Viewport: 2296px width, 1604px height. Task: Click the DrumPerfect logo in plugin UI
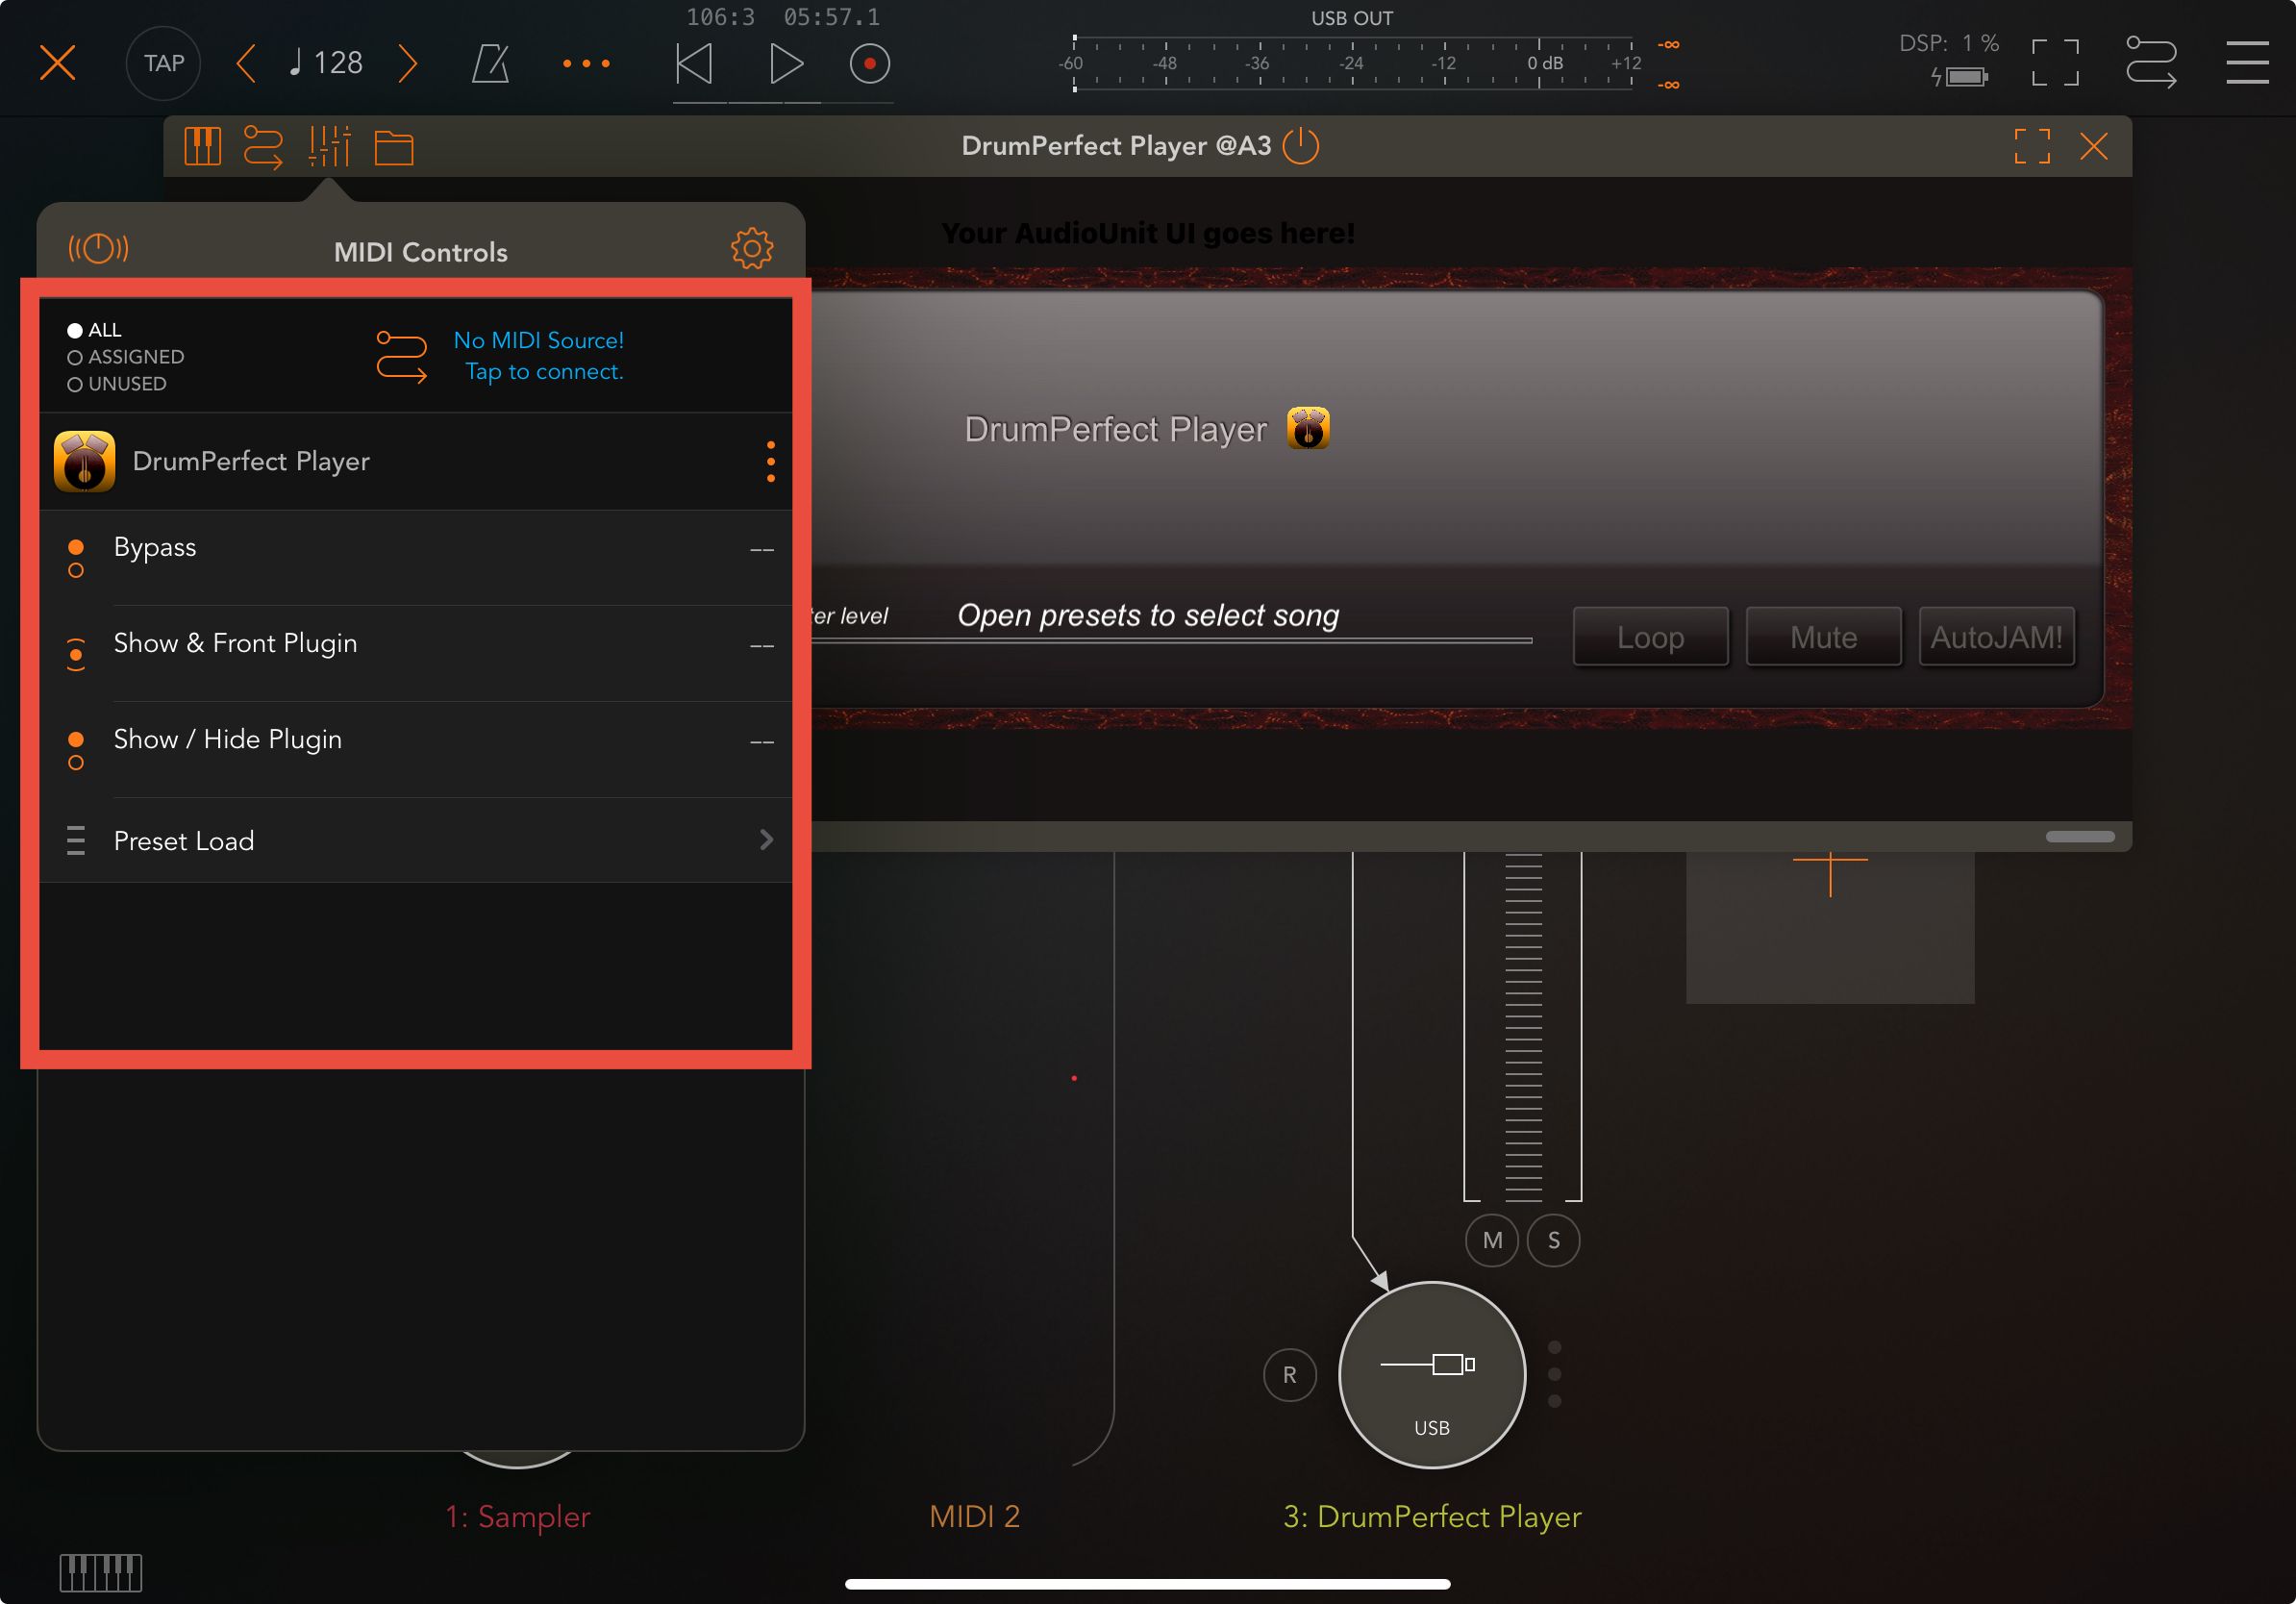(x=1308, y=428)
